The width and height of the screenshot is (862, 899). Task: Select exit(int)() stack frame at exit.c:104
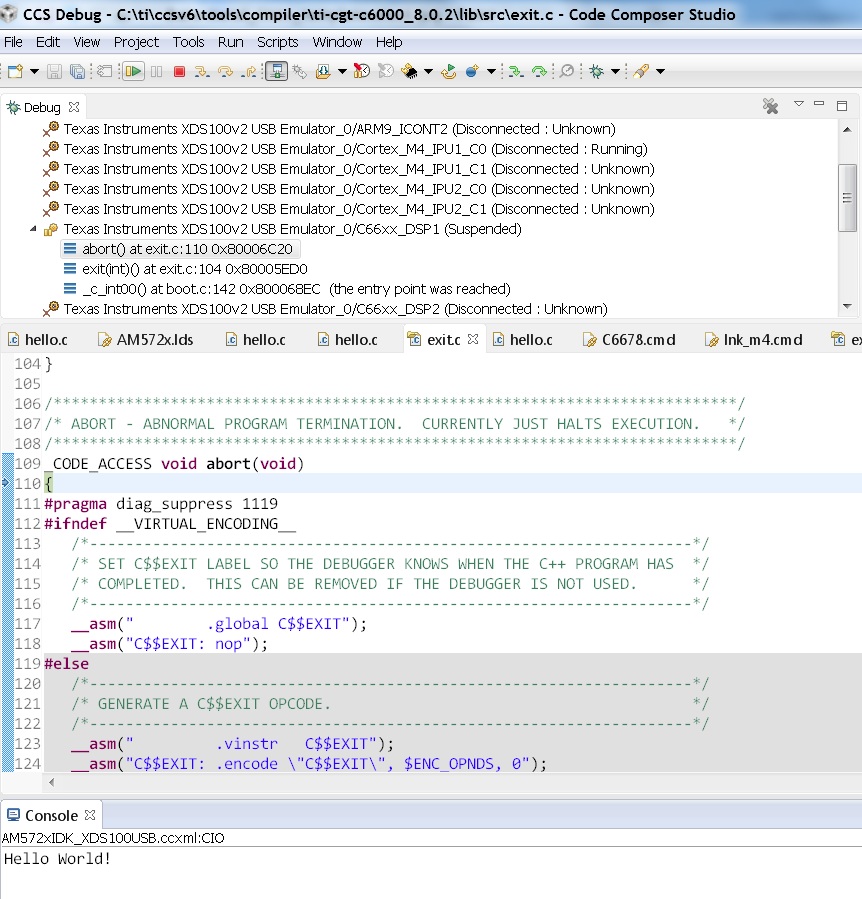tap(194, 269)
